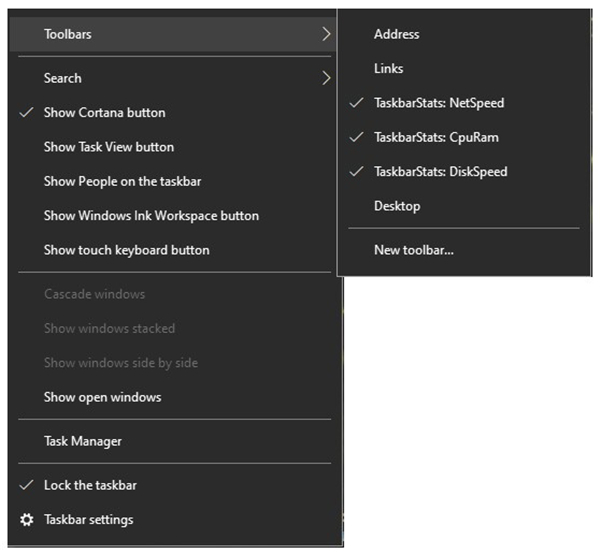The image size is (600, 553).
Task: Choose New toolbar... option
Action: 413,250
